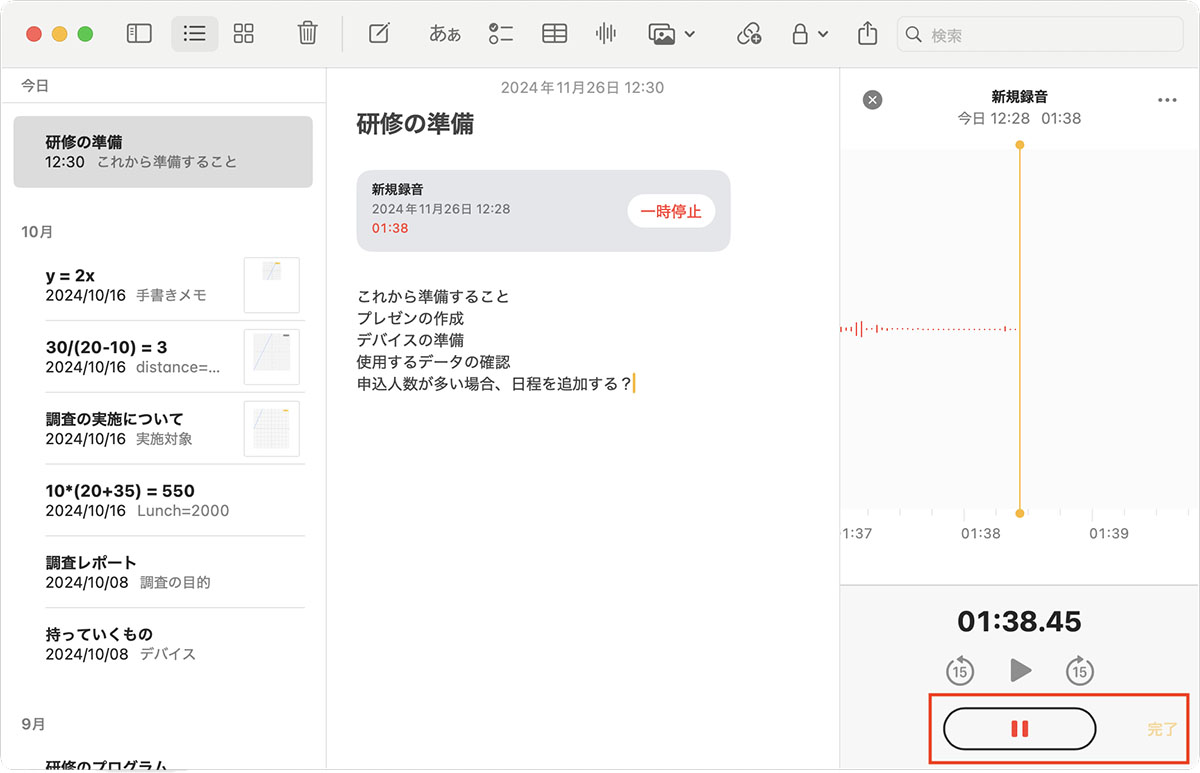Insert a table
Viewport: 1200px width, 773px height.
point(554,34)
